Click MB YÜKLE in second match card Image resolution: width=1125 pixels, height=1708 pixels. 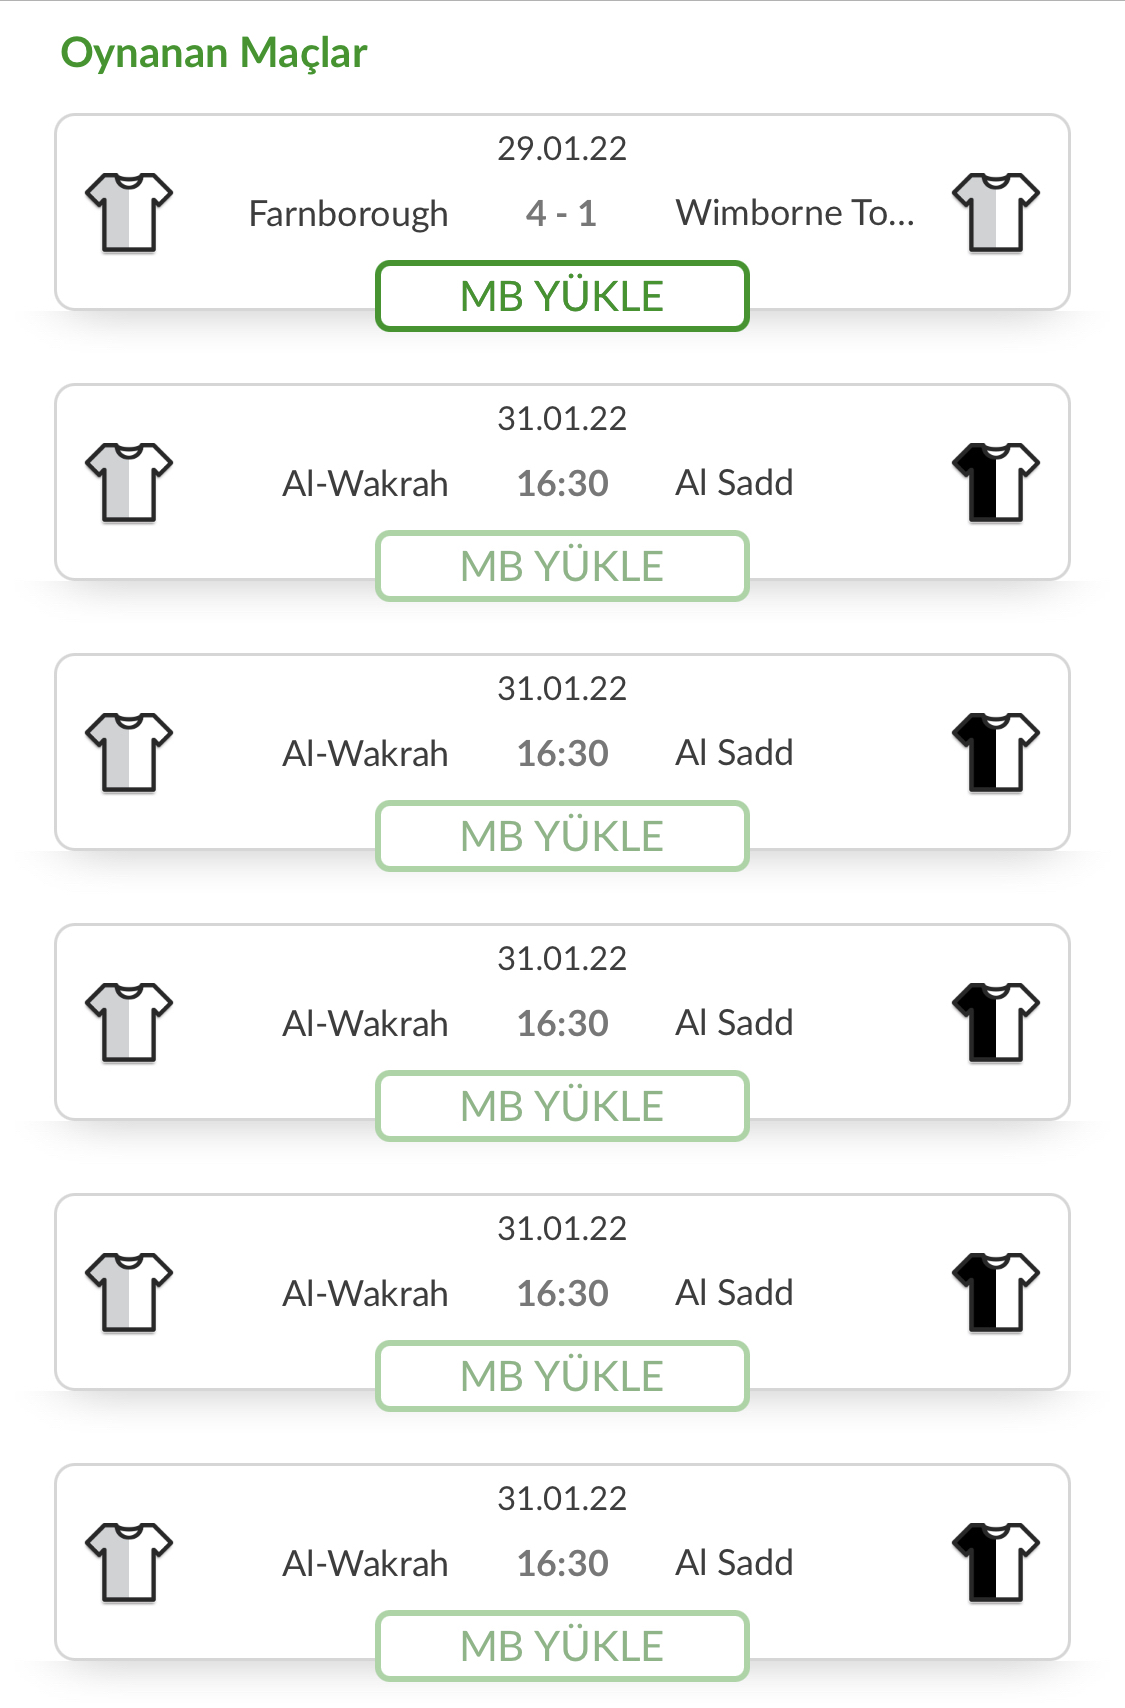tap(562, 566)
